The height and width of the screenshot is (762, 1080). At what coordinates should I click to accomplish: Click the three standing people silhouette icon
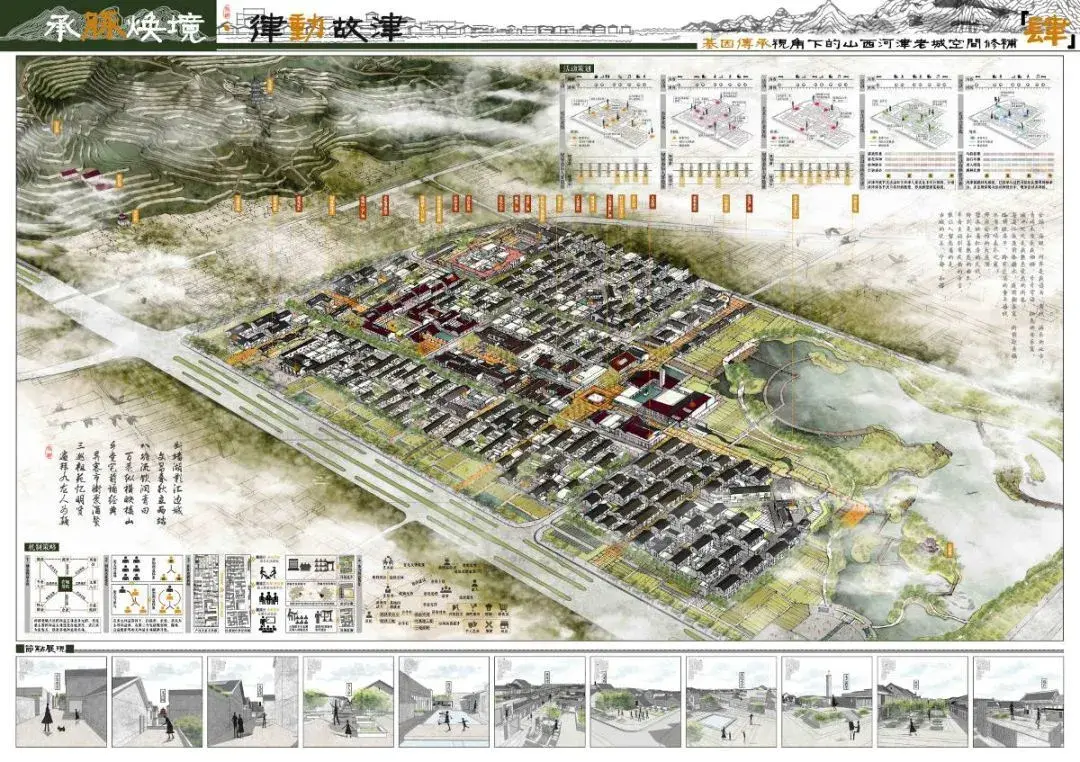269,597
